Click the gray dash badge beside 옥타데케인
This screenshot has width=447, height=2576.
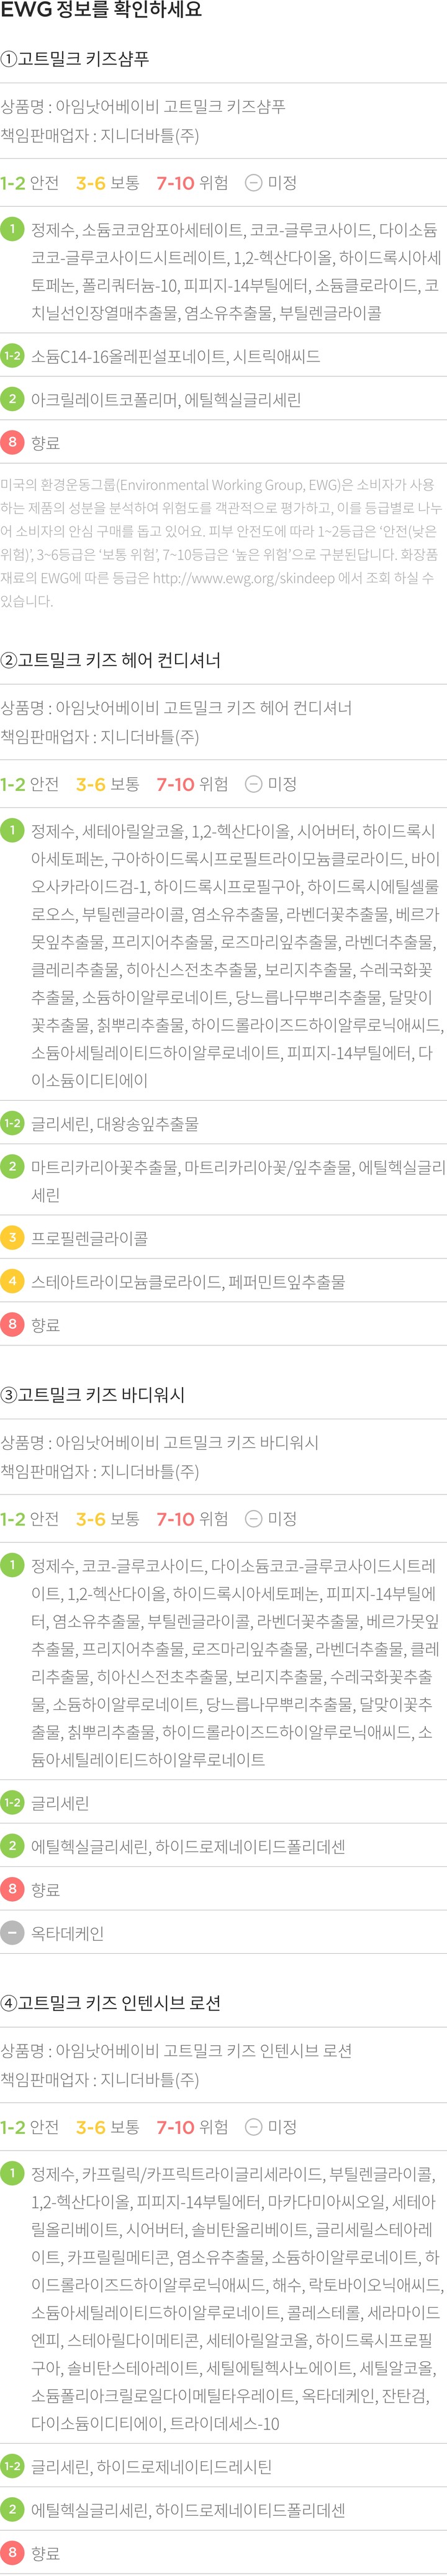tap(12, 1933)
